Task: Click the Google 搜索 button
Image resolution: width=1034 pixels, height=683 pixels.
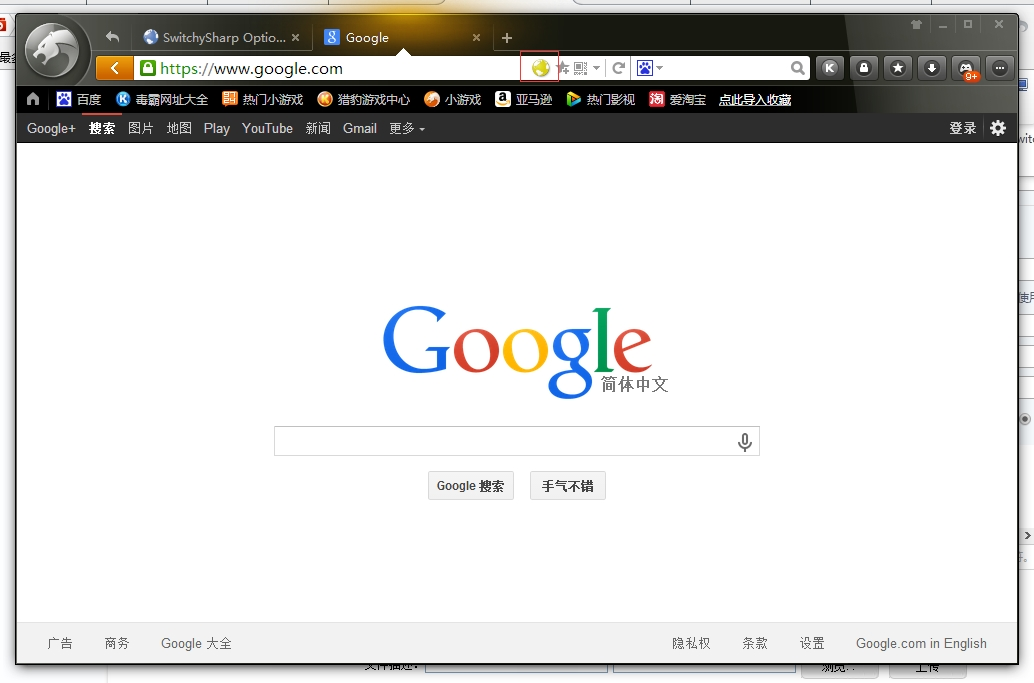Action: (470, 486)
